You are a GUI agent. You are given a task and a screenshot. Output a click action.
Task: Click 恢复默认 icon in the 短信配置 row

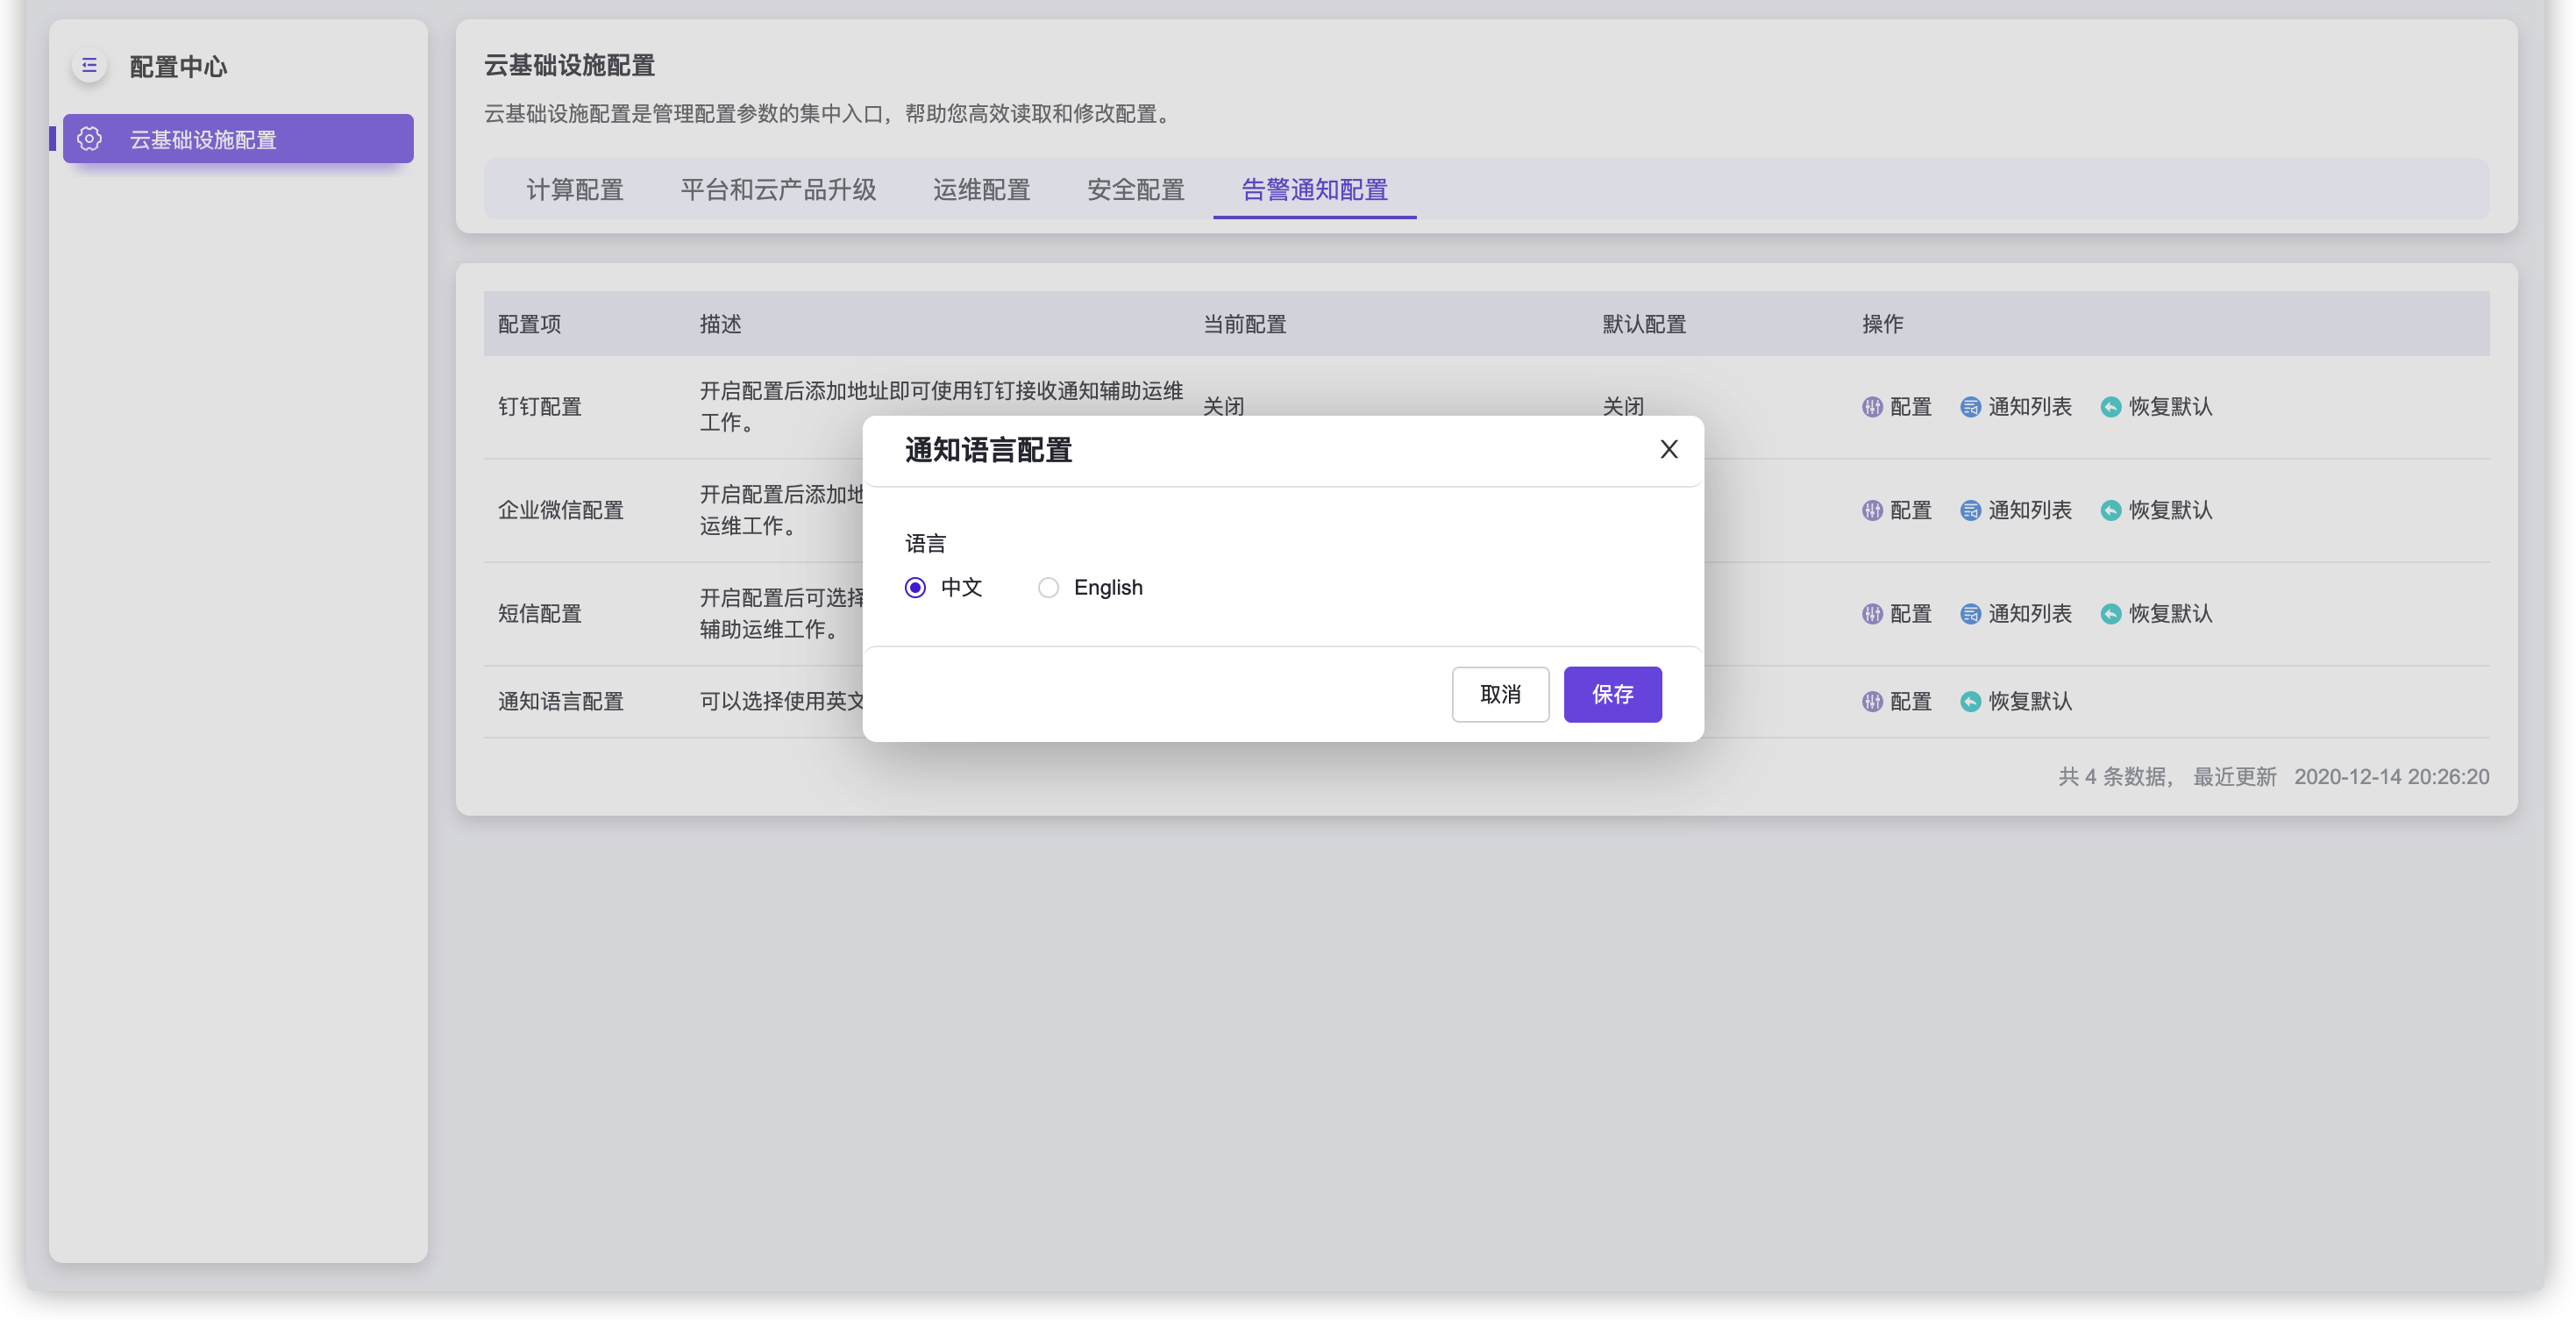click(2111, 614)
